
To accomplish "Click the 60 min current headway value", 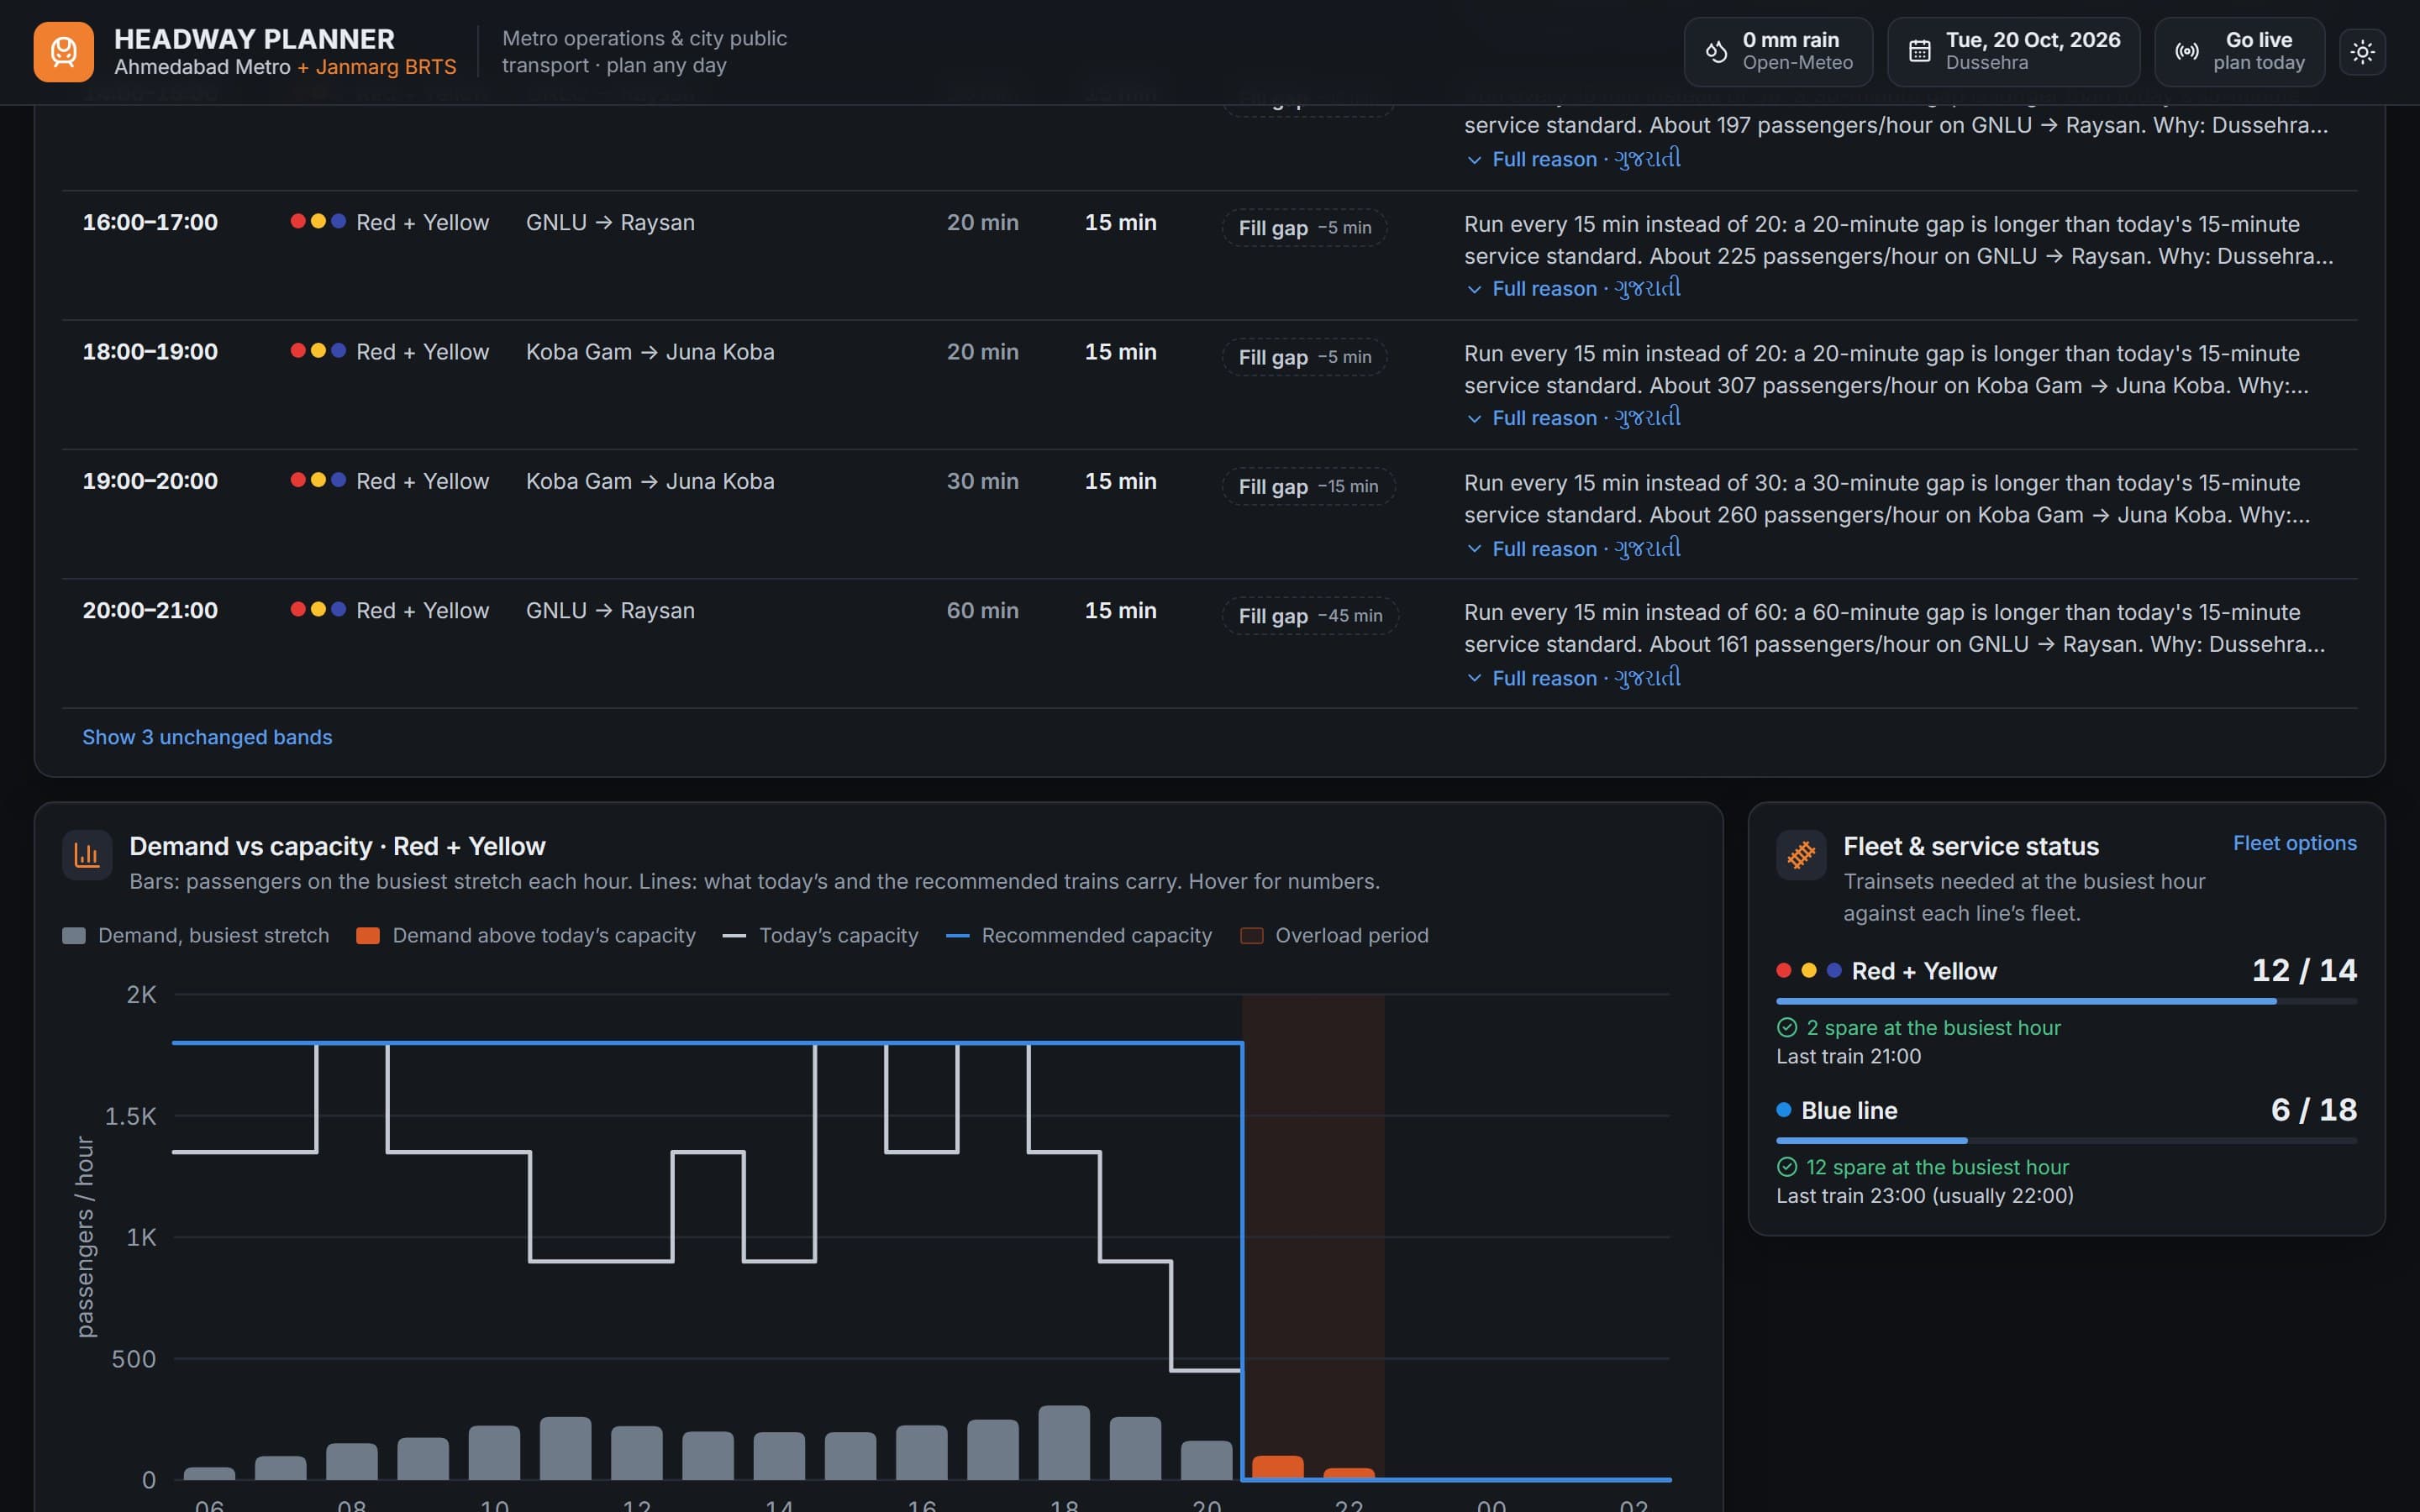I will click(982, 610).
